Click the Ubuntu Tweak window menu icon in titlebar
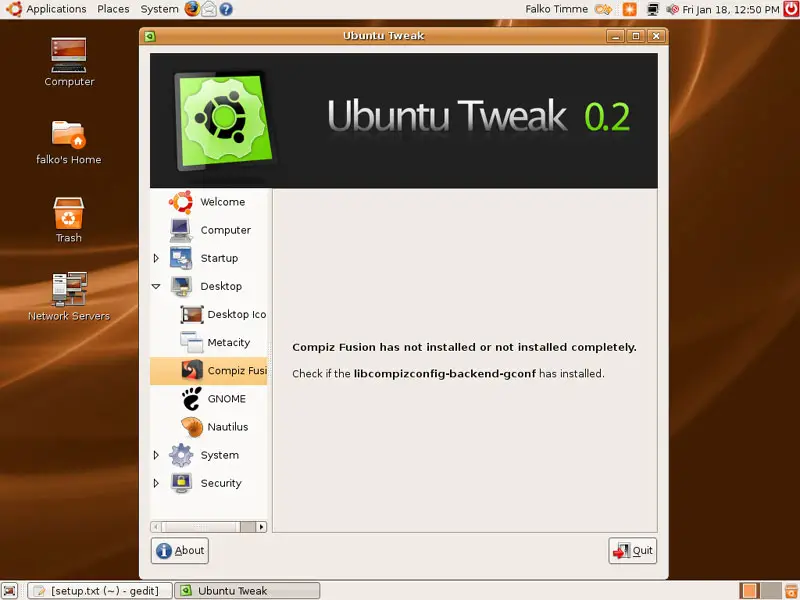 click(149, 36)
